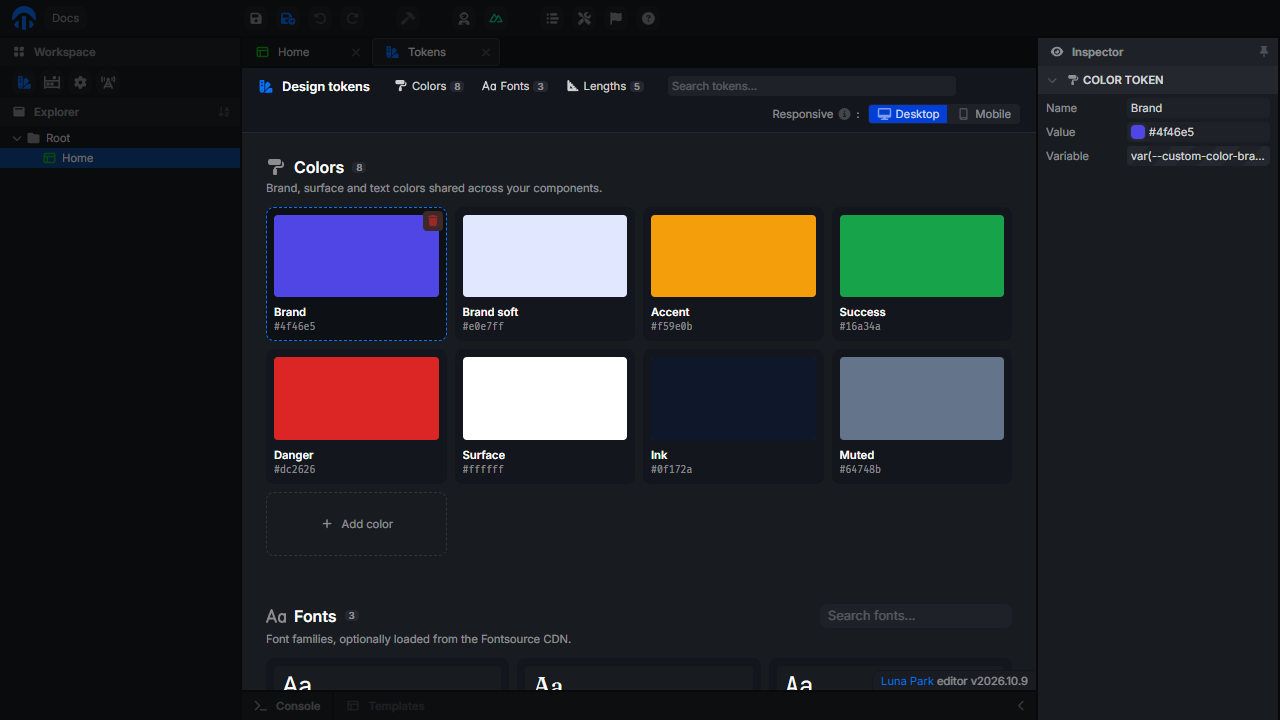The image size is (1280, 720).
Task: Pick the Success green color swatch
Action: 922,256
